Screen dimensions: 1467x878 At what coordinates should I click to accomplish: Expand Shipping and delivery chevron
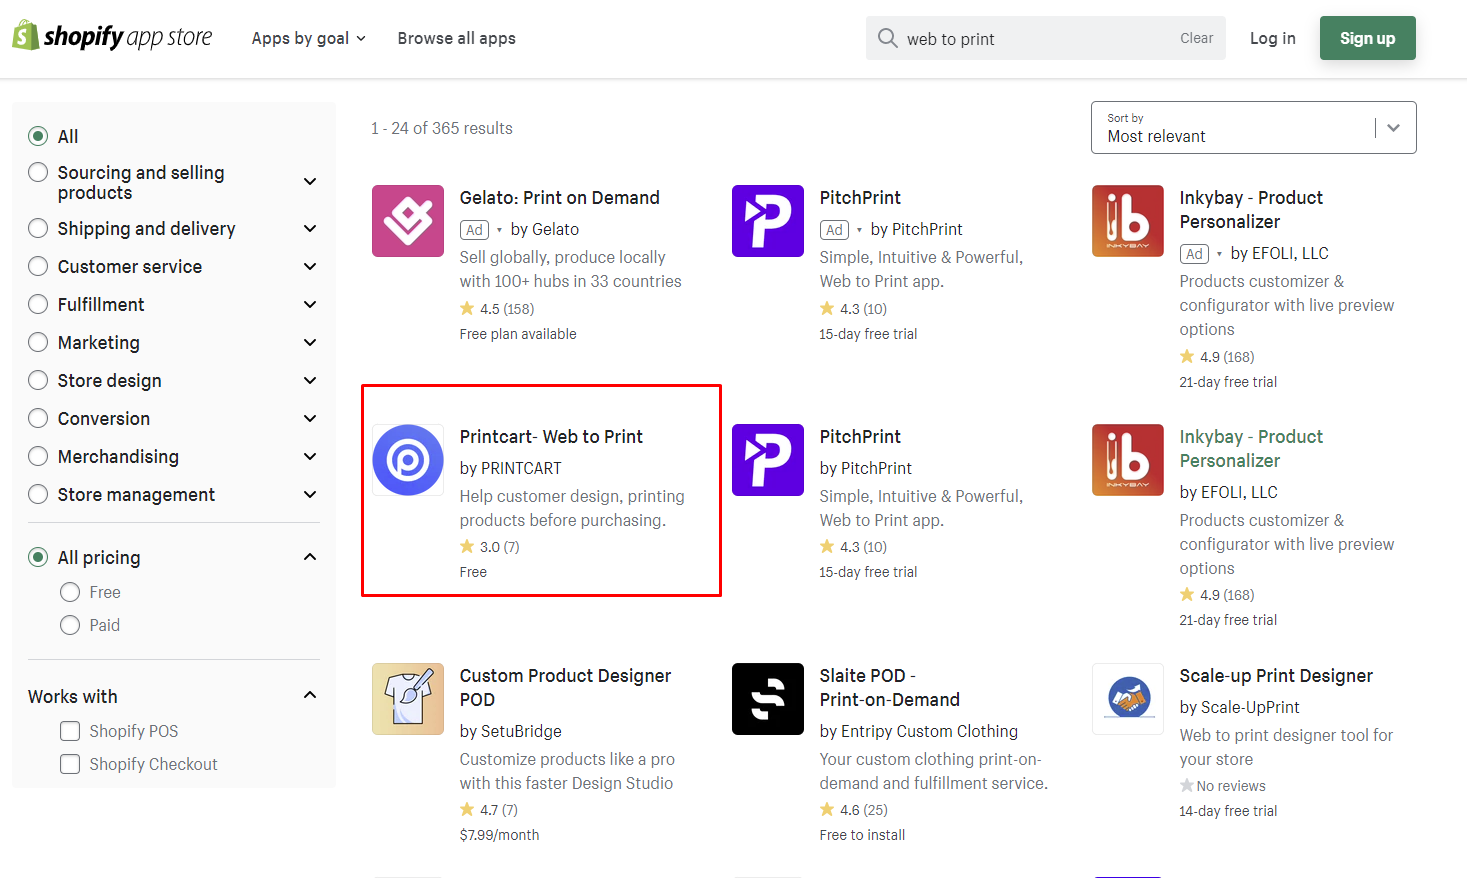coord(310,228)
